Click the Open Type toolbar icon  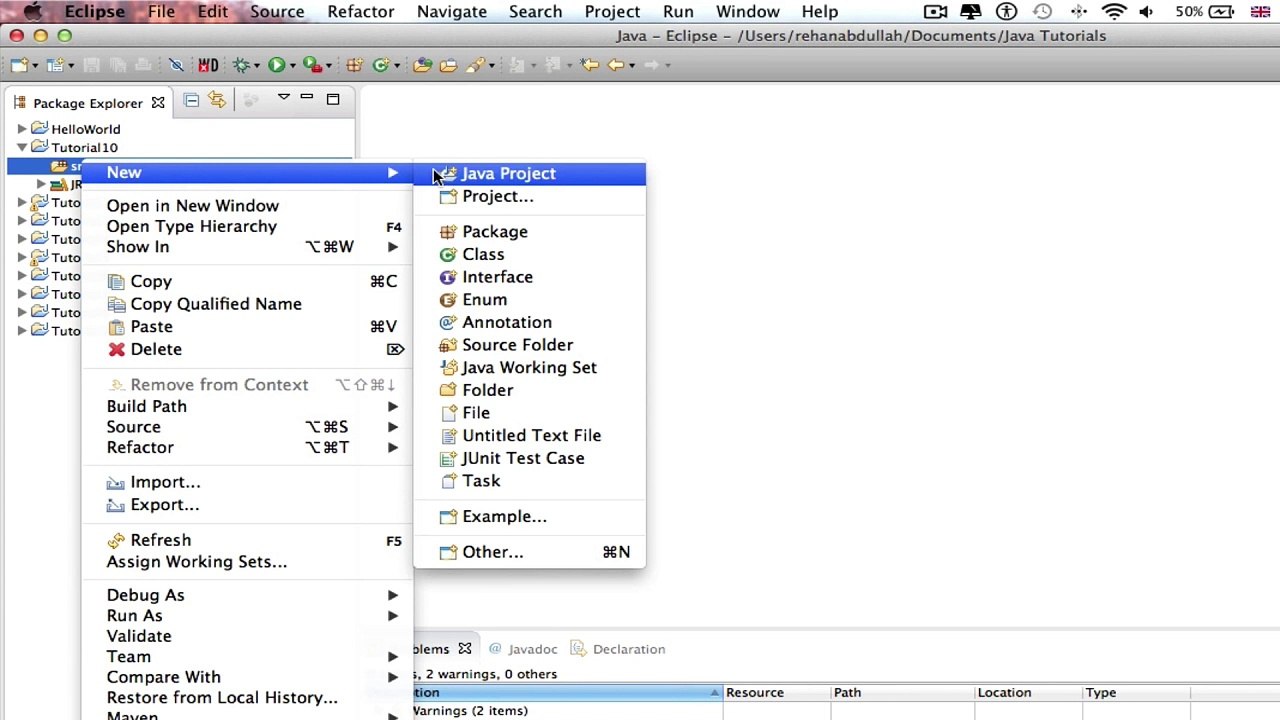click(x=422, y=65)
